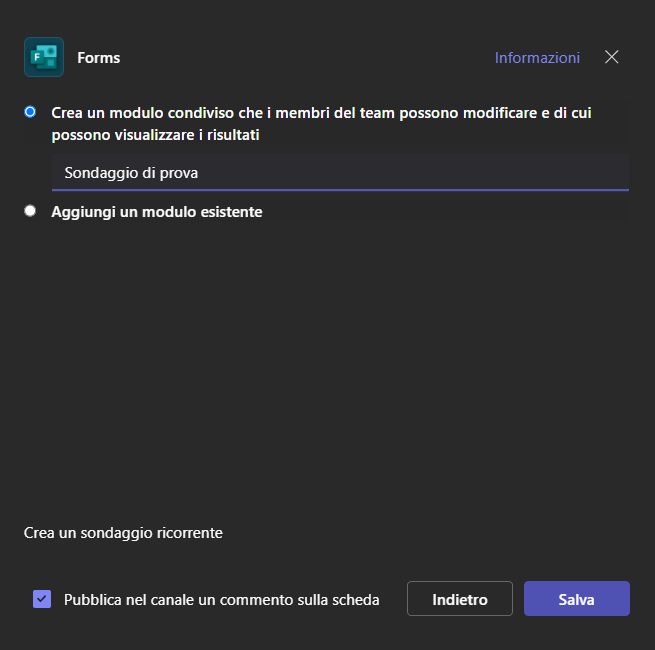This screenshot has height=650, width=655.
Task: Select the 'Crea un modulo condiviso' radio button
Action: pyautogui.click(x=30, y=112)
